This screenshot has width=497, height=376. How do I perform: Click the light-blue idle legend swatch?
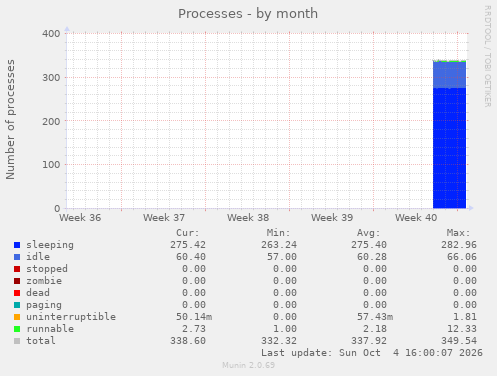pyautogui.click(x=17, y=257)
